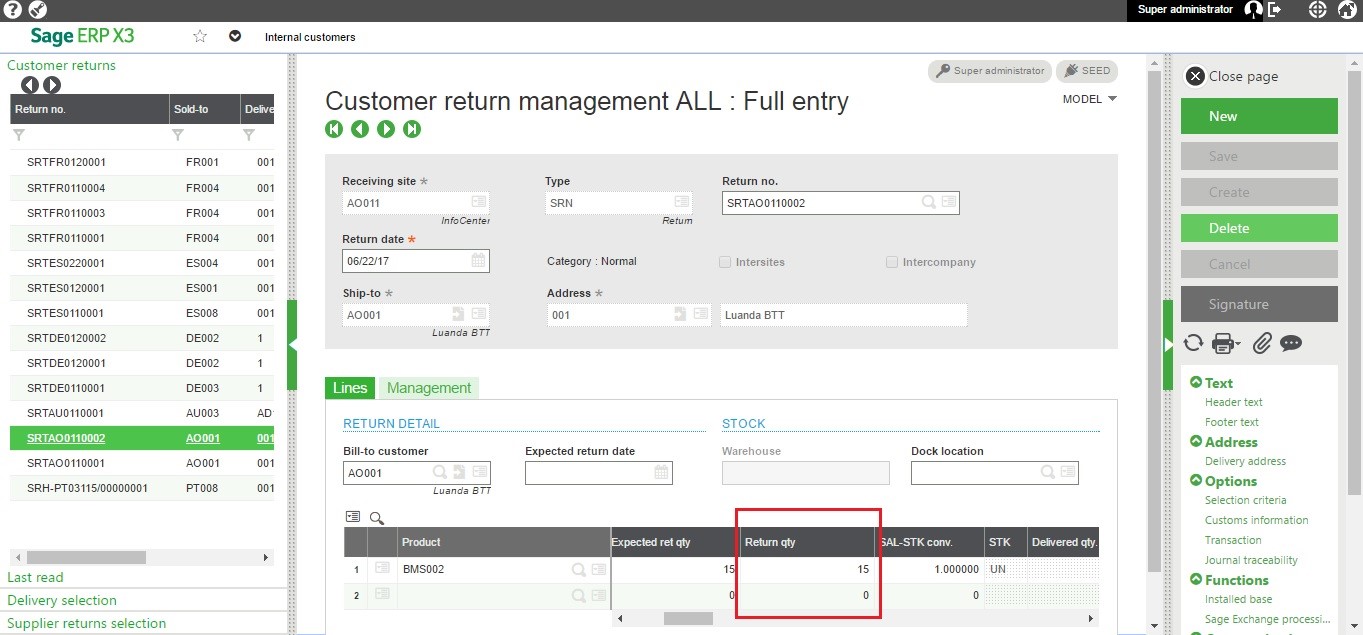Screen dimensions: 1363x635
Task: Collapse the Functions section in right panel
Action: (1196, 580)
